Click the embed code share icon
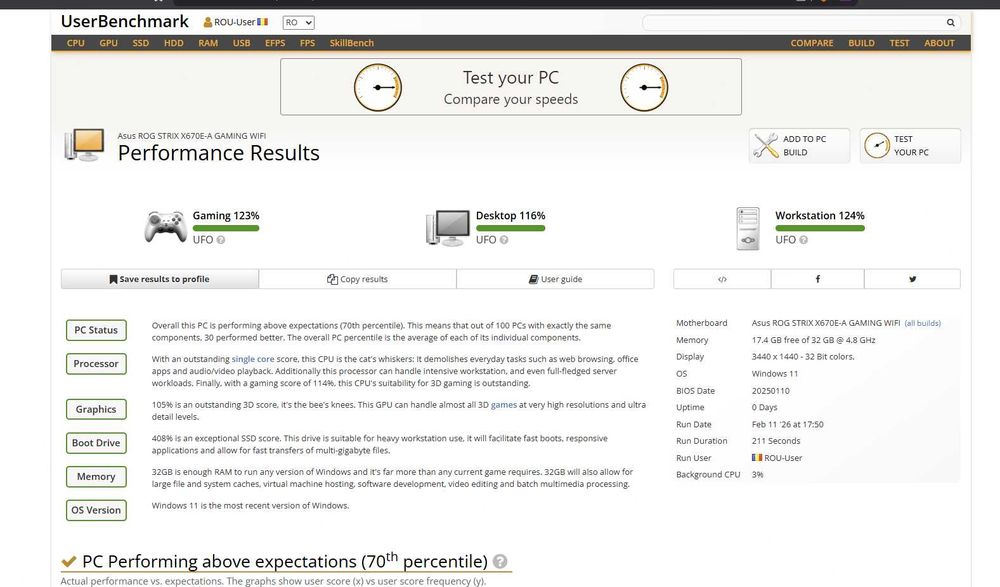Screen dimensions: 1000x587 tap(722, 279)
